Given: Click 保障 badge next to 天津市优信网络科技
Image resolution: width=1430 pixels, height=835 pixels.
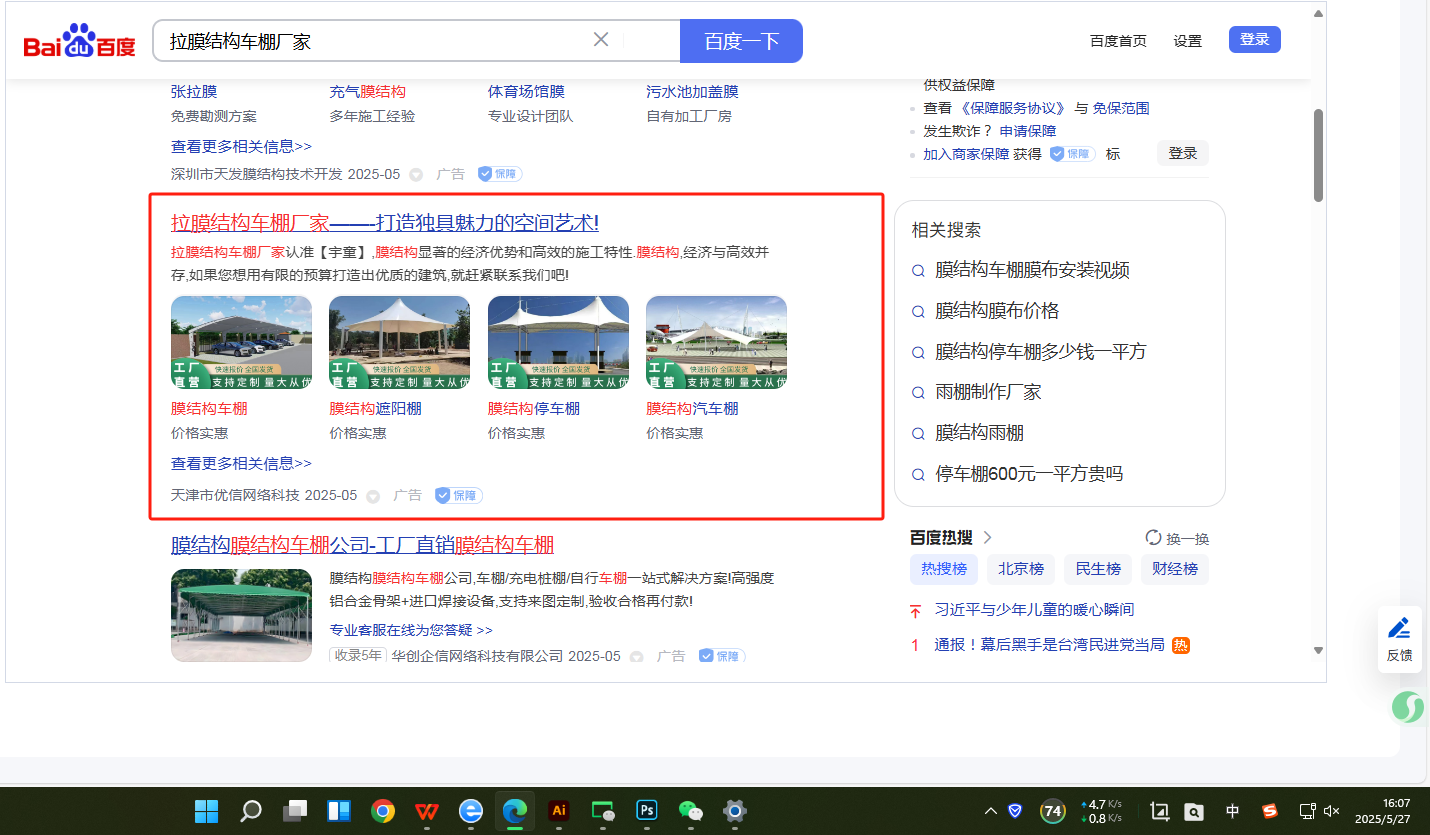Looking at the screenshot, I should pyautogui.click(x=459, y=495).
